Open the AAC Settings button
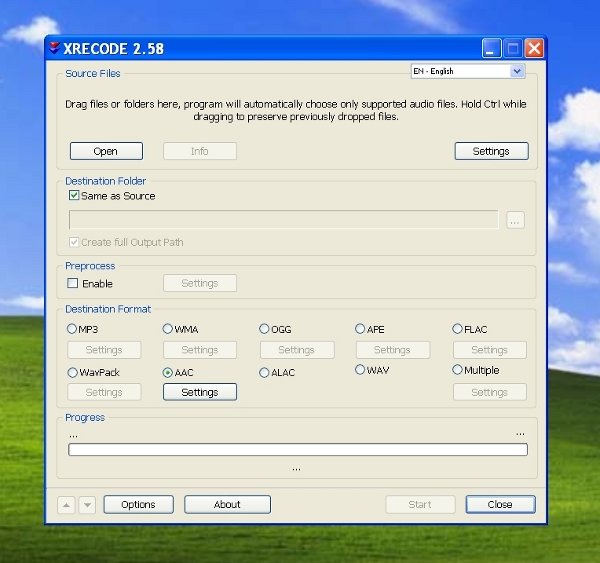600x563 pixels. click(200, 392)
